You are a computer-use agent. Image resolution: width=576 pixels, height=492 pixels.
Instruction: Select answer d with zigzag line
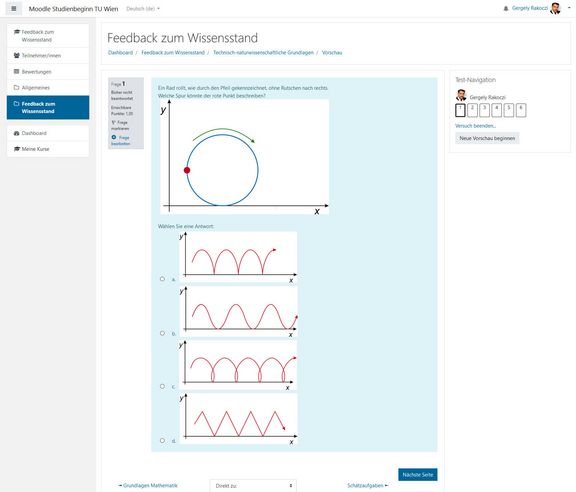[x=162, y=440]
